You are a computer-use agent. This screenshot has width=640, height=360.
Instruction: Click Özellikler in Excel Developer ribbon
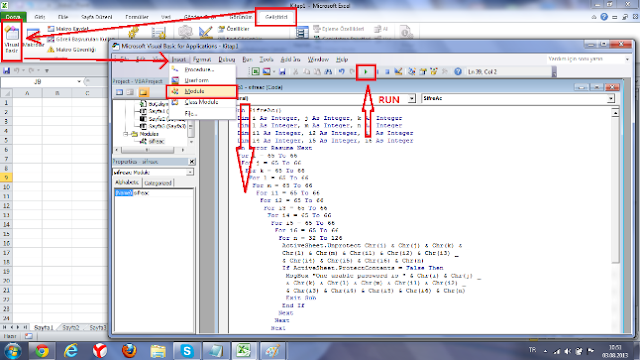click(234, 29)
